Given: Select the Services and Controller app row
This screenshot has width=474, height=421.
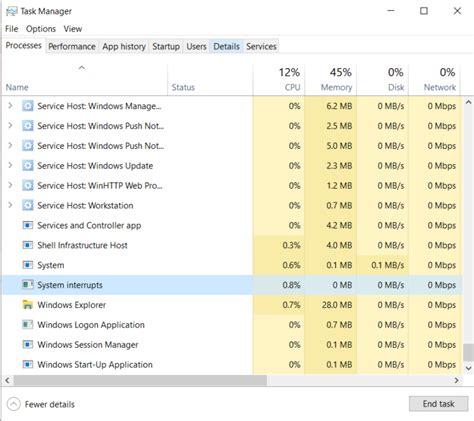Looking at the screenshot, I should pos(233,225).
